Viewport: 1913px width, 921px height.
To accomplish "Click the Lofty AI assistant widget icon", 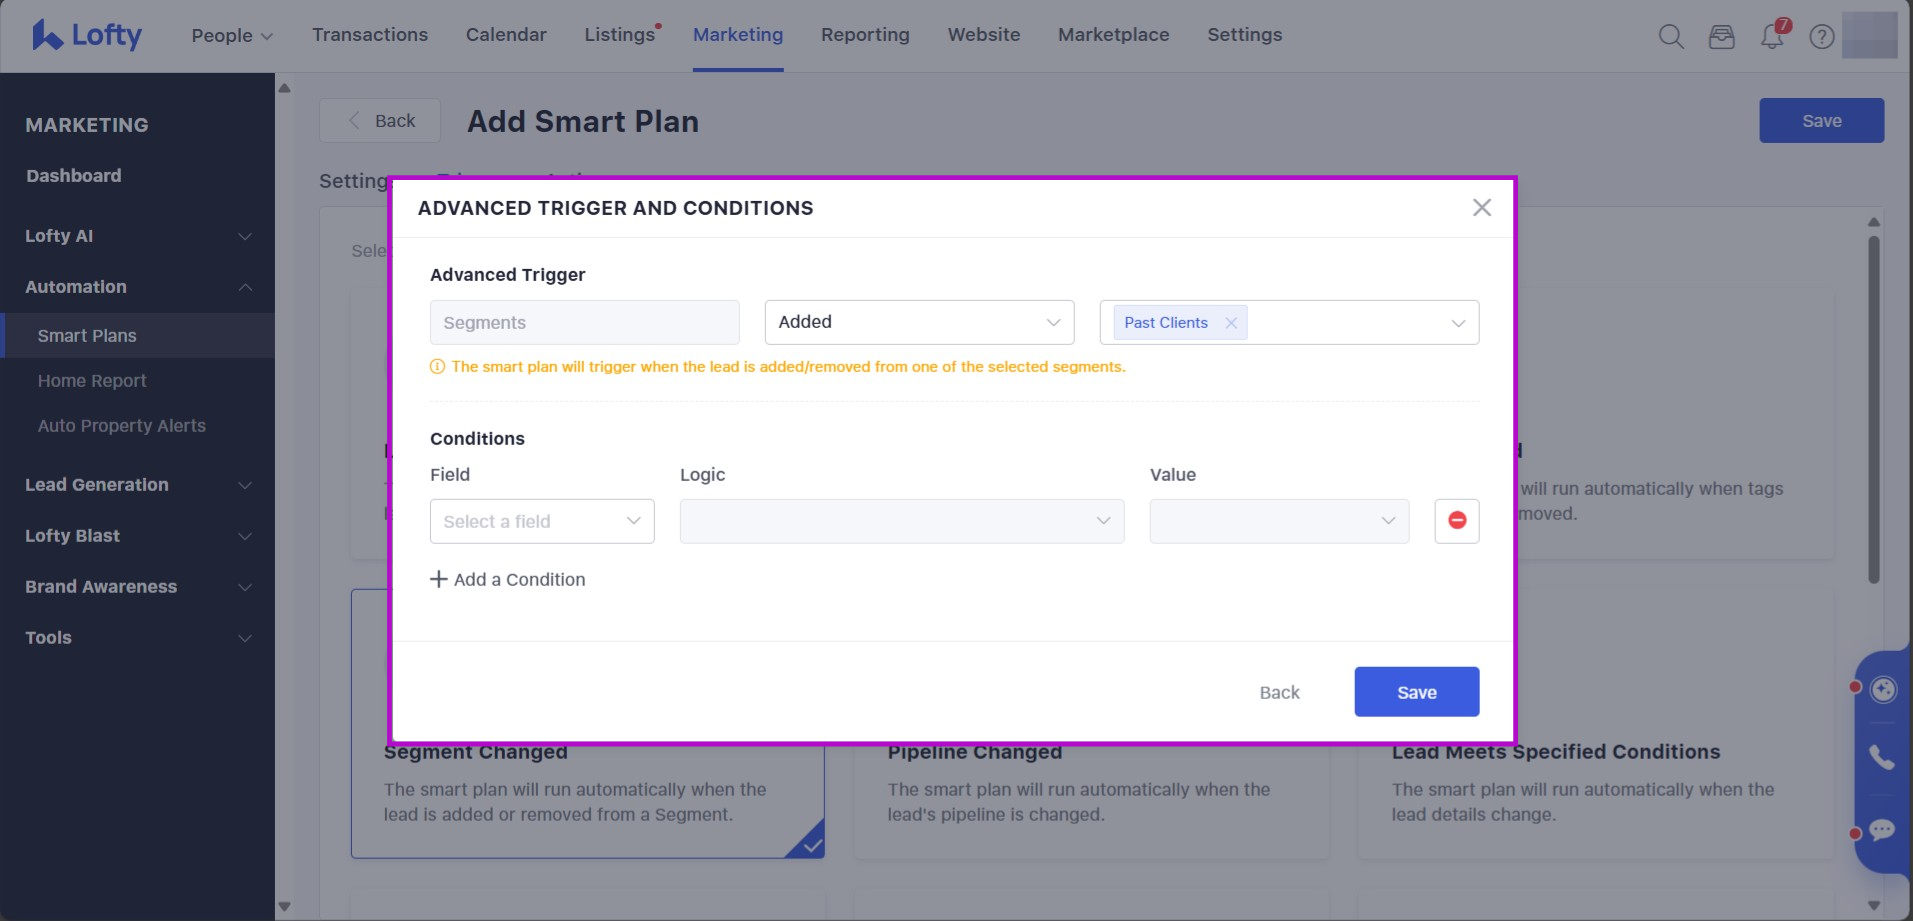I will [x=1883, y=689].
